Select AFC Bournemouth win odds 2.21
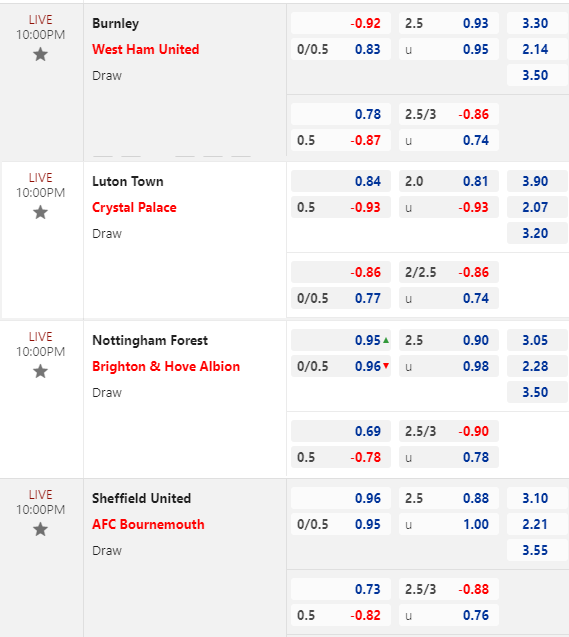 point(537,524)
